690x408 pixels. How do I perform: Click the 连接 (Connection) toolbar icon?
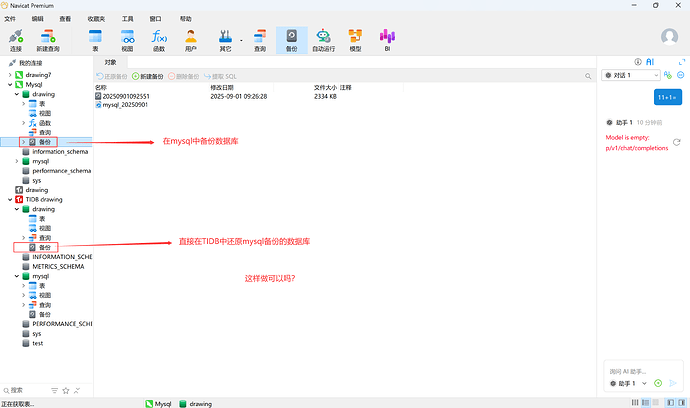click(x=16, y=40)
